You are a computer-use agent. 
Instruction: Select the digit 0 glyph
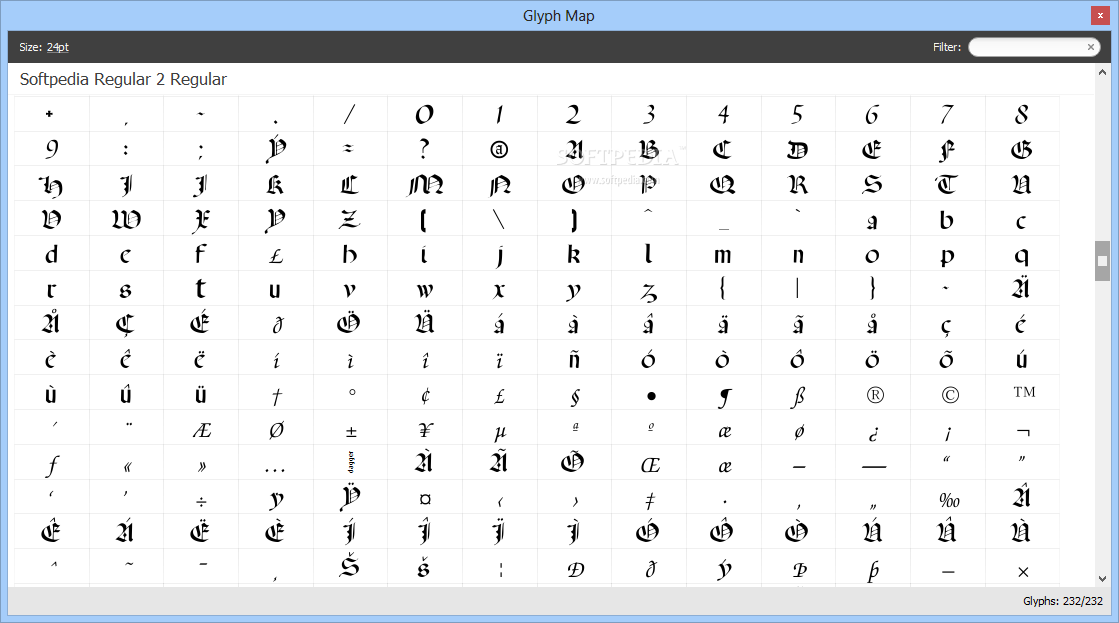[x=425, y=114]
